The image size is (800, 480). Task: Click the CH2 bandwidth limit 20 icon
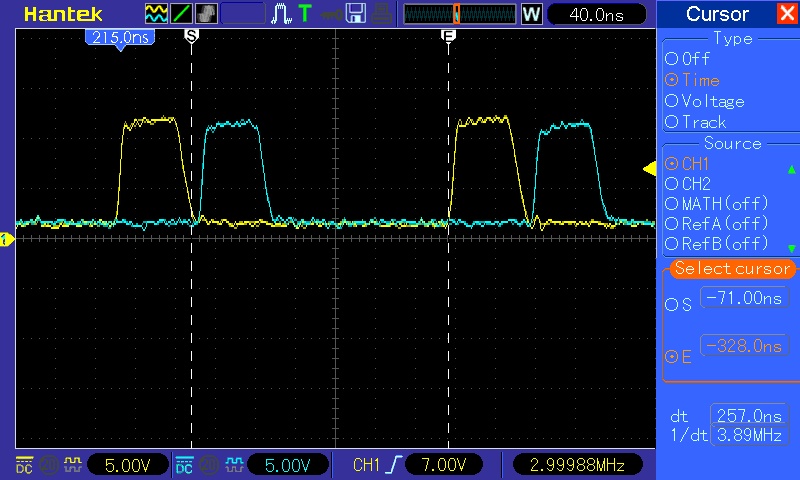click(x=209, y=464)
